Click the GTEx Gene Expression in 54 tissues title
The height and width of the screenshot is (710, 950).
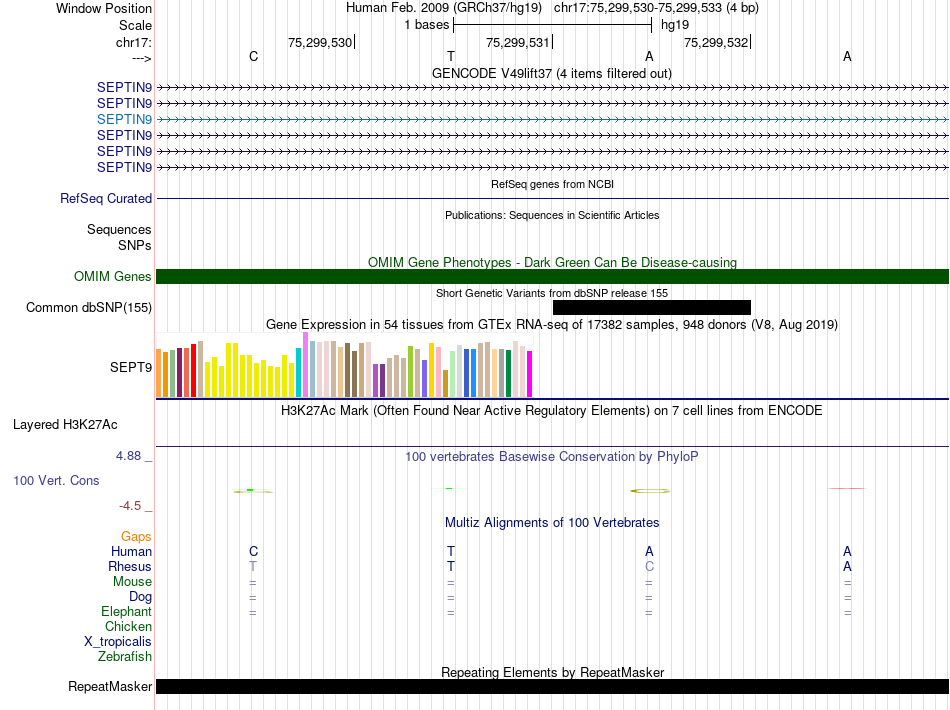(x=552, y=324)
